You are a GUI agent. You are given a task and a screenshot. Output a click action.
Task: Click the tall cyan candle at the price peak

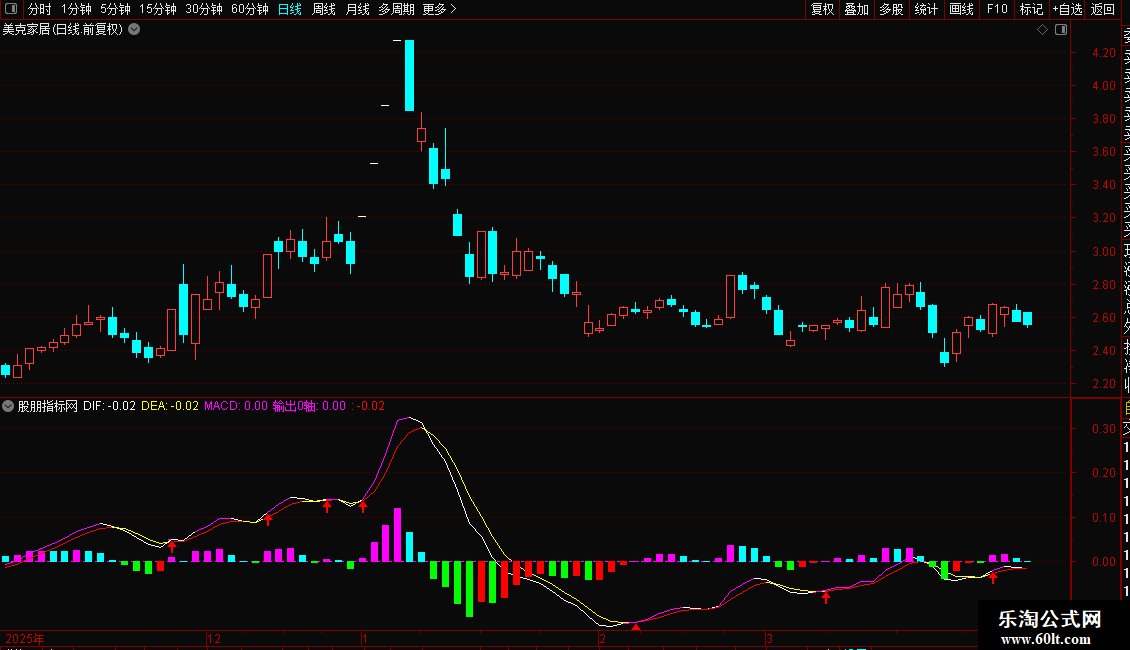pos(409,76)
